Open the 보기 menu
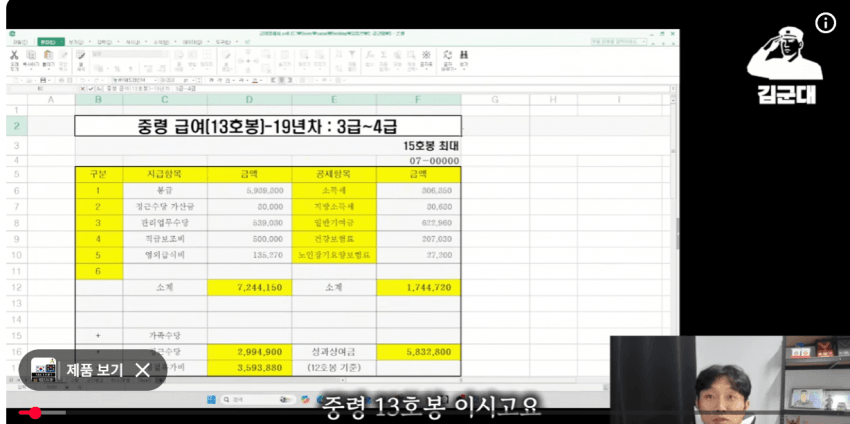 click(x=75, y=42)
